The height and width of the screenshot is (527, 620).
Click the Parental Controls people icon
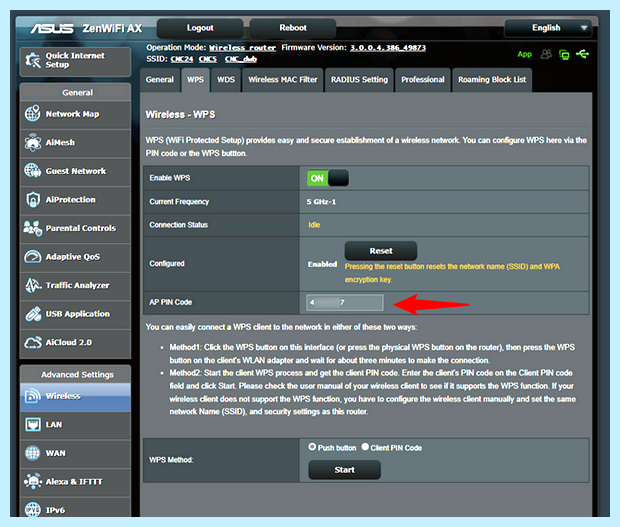tap(32, 228)
